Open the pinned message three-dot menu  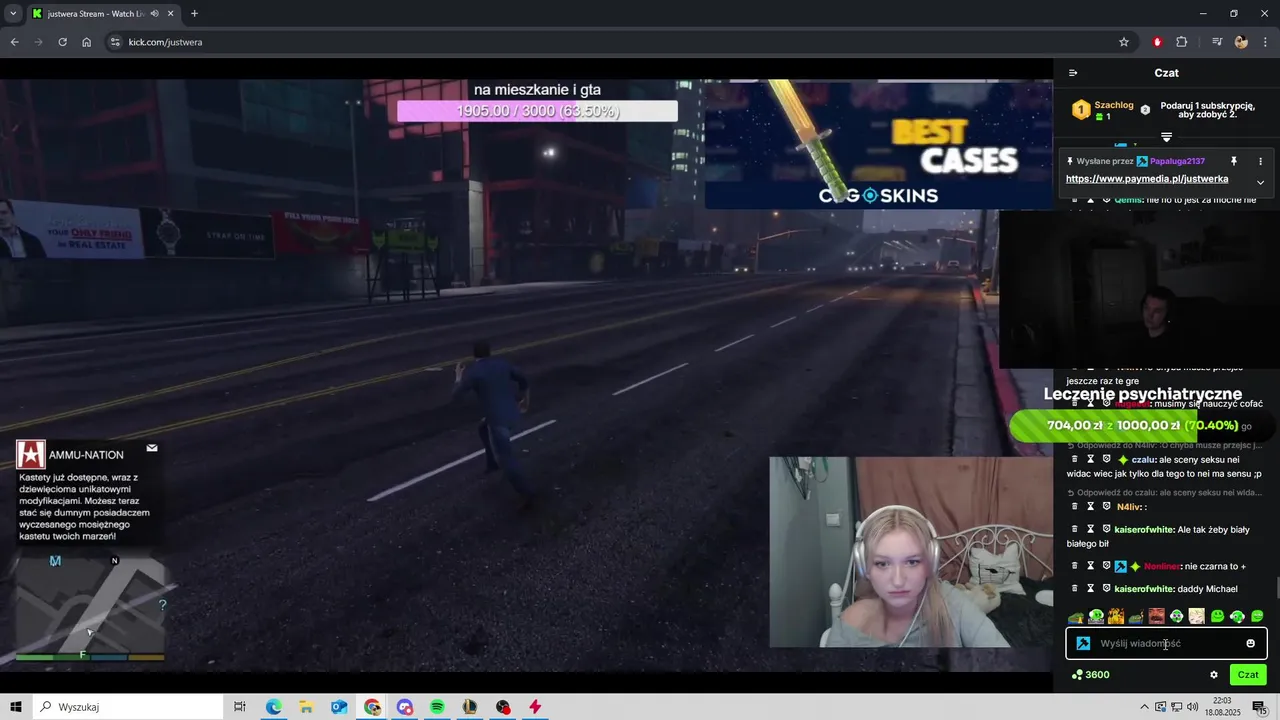click(1260, 161)
